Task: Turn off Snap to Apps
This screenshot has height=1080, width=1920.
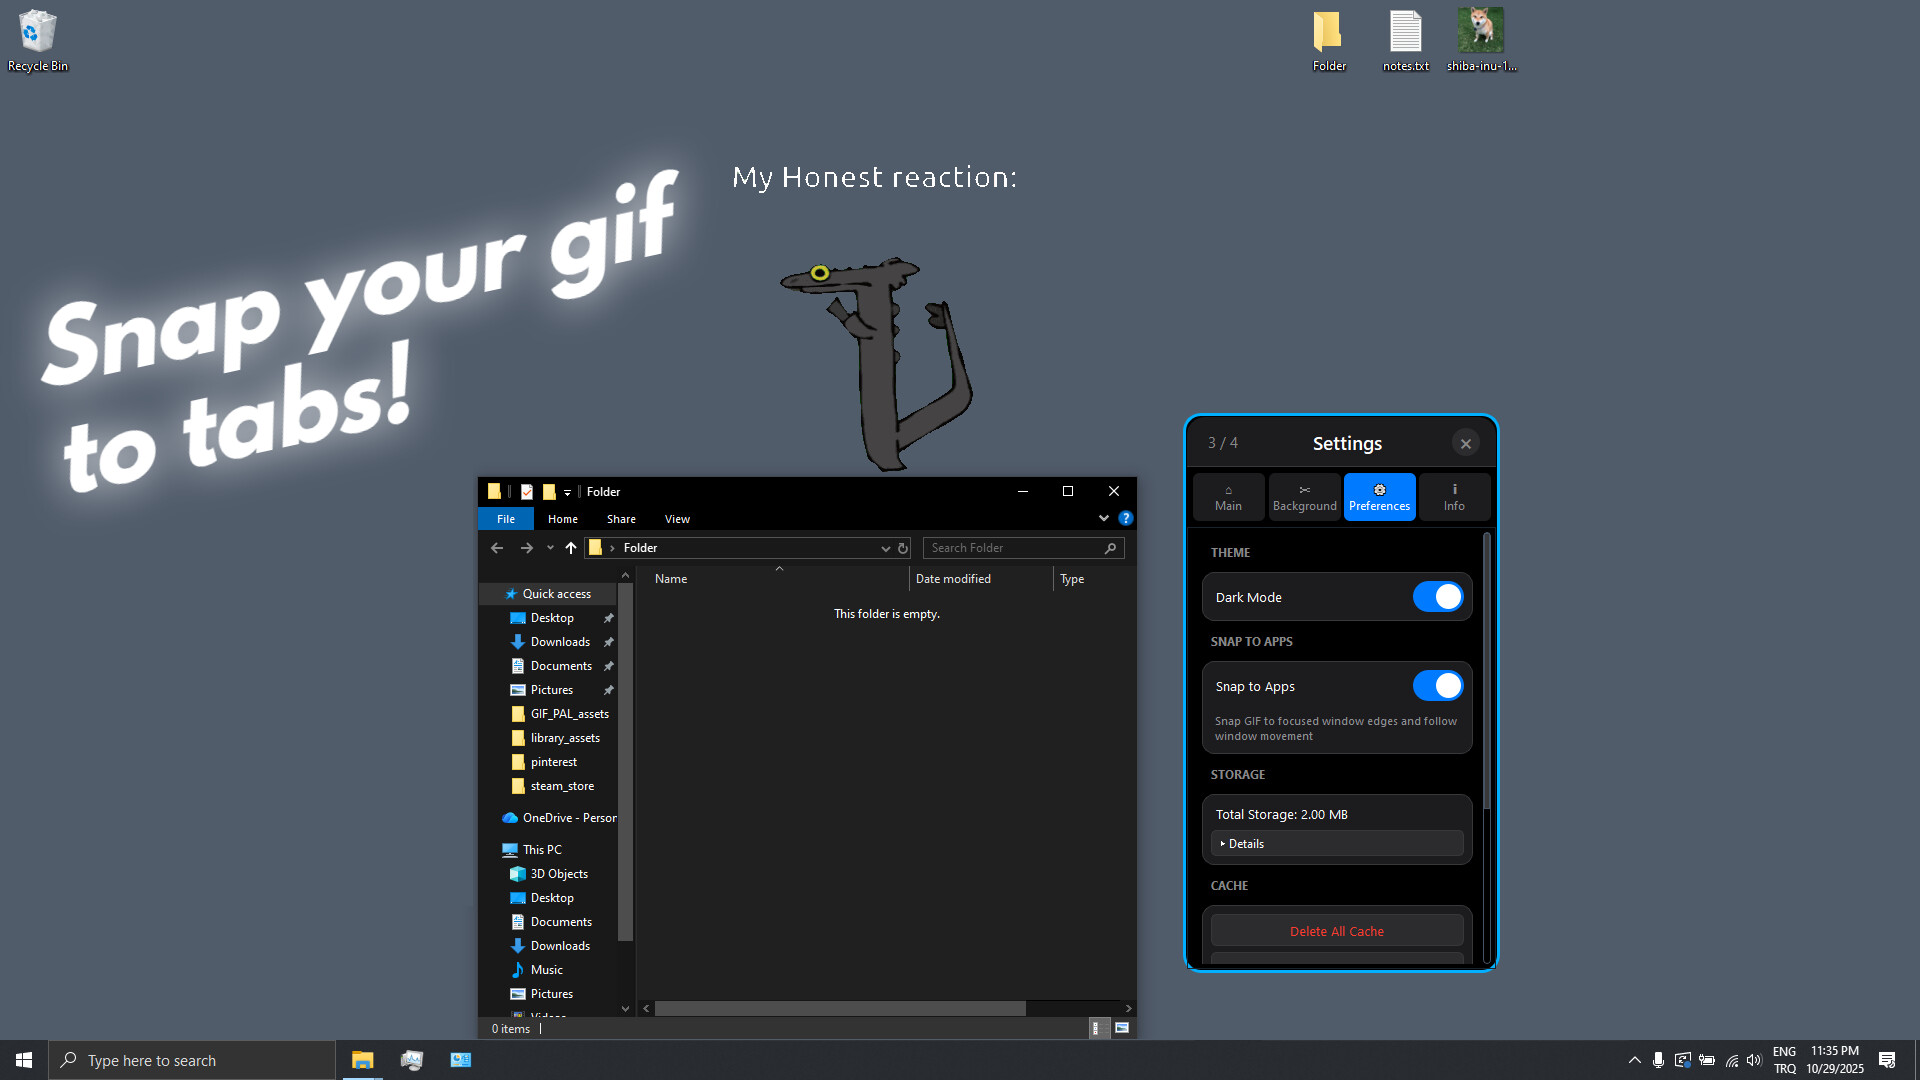Action: (1438, 686)
